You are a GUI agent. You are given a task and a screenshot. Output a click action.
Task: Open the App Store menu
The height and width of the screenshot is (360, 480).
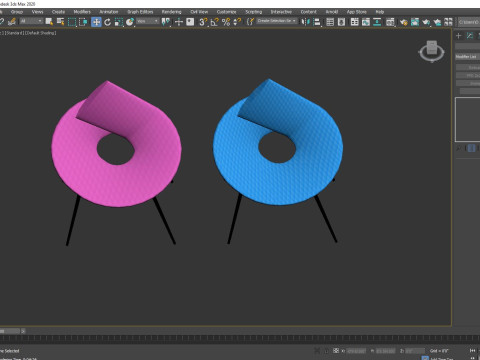pos(356,12)
